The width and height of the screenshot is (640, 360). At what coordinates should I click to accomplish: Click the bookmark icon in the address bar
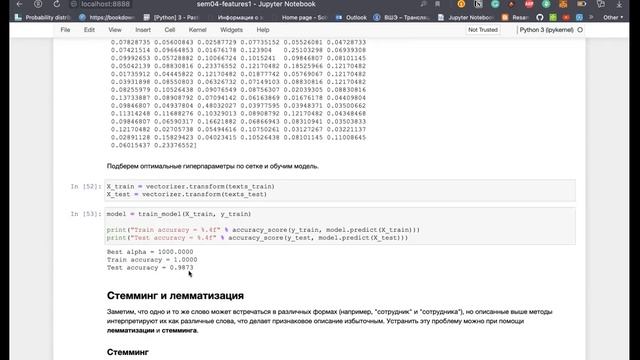[437, 4]
